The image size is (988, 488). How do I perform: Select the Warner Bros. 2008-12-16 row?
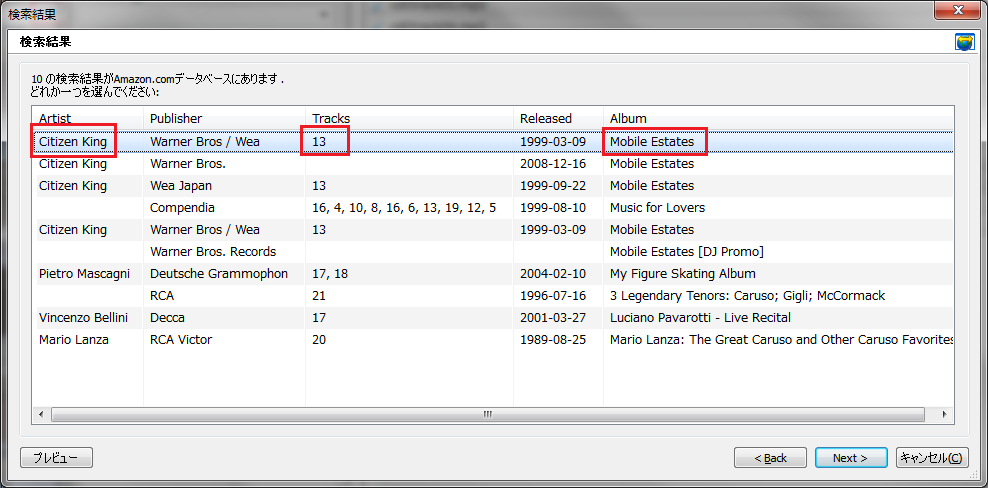[x=493, y=164]
